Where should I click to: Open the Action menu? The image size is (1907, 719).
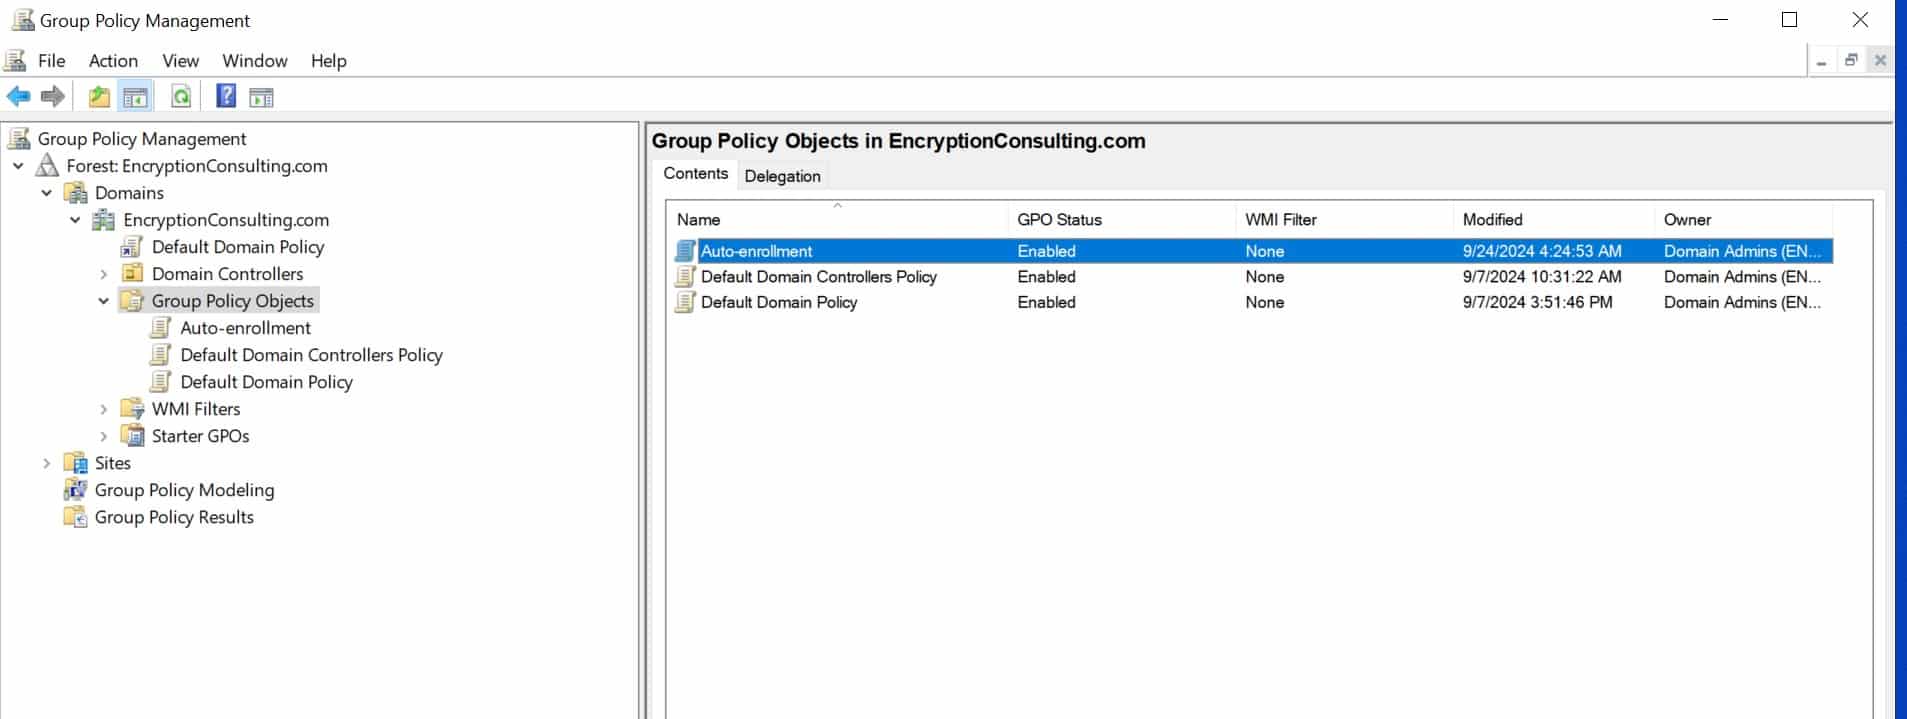tap(113, 61)
